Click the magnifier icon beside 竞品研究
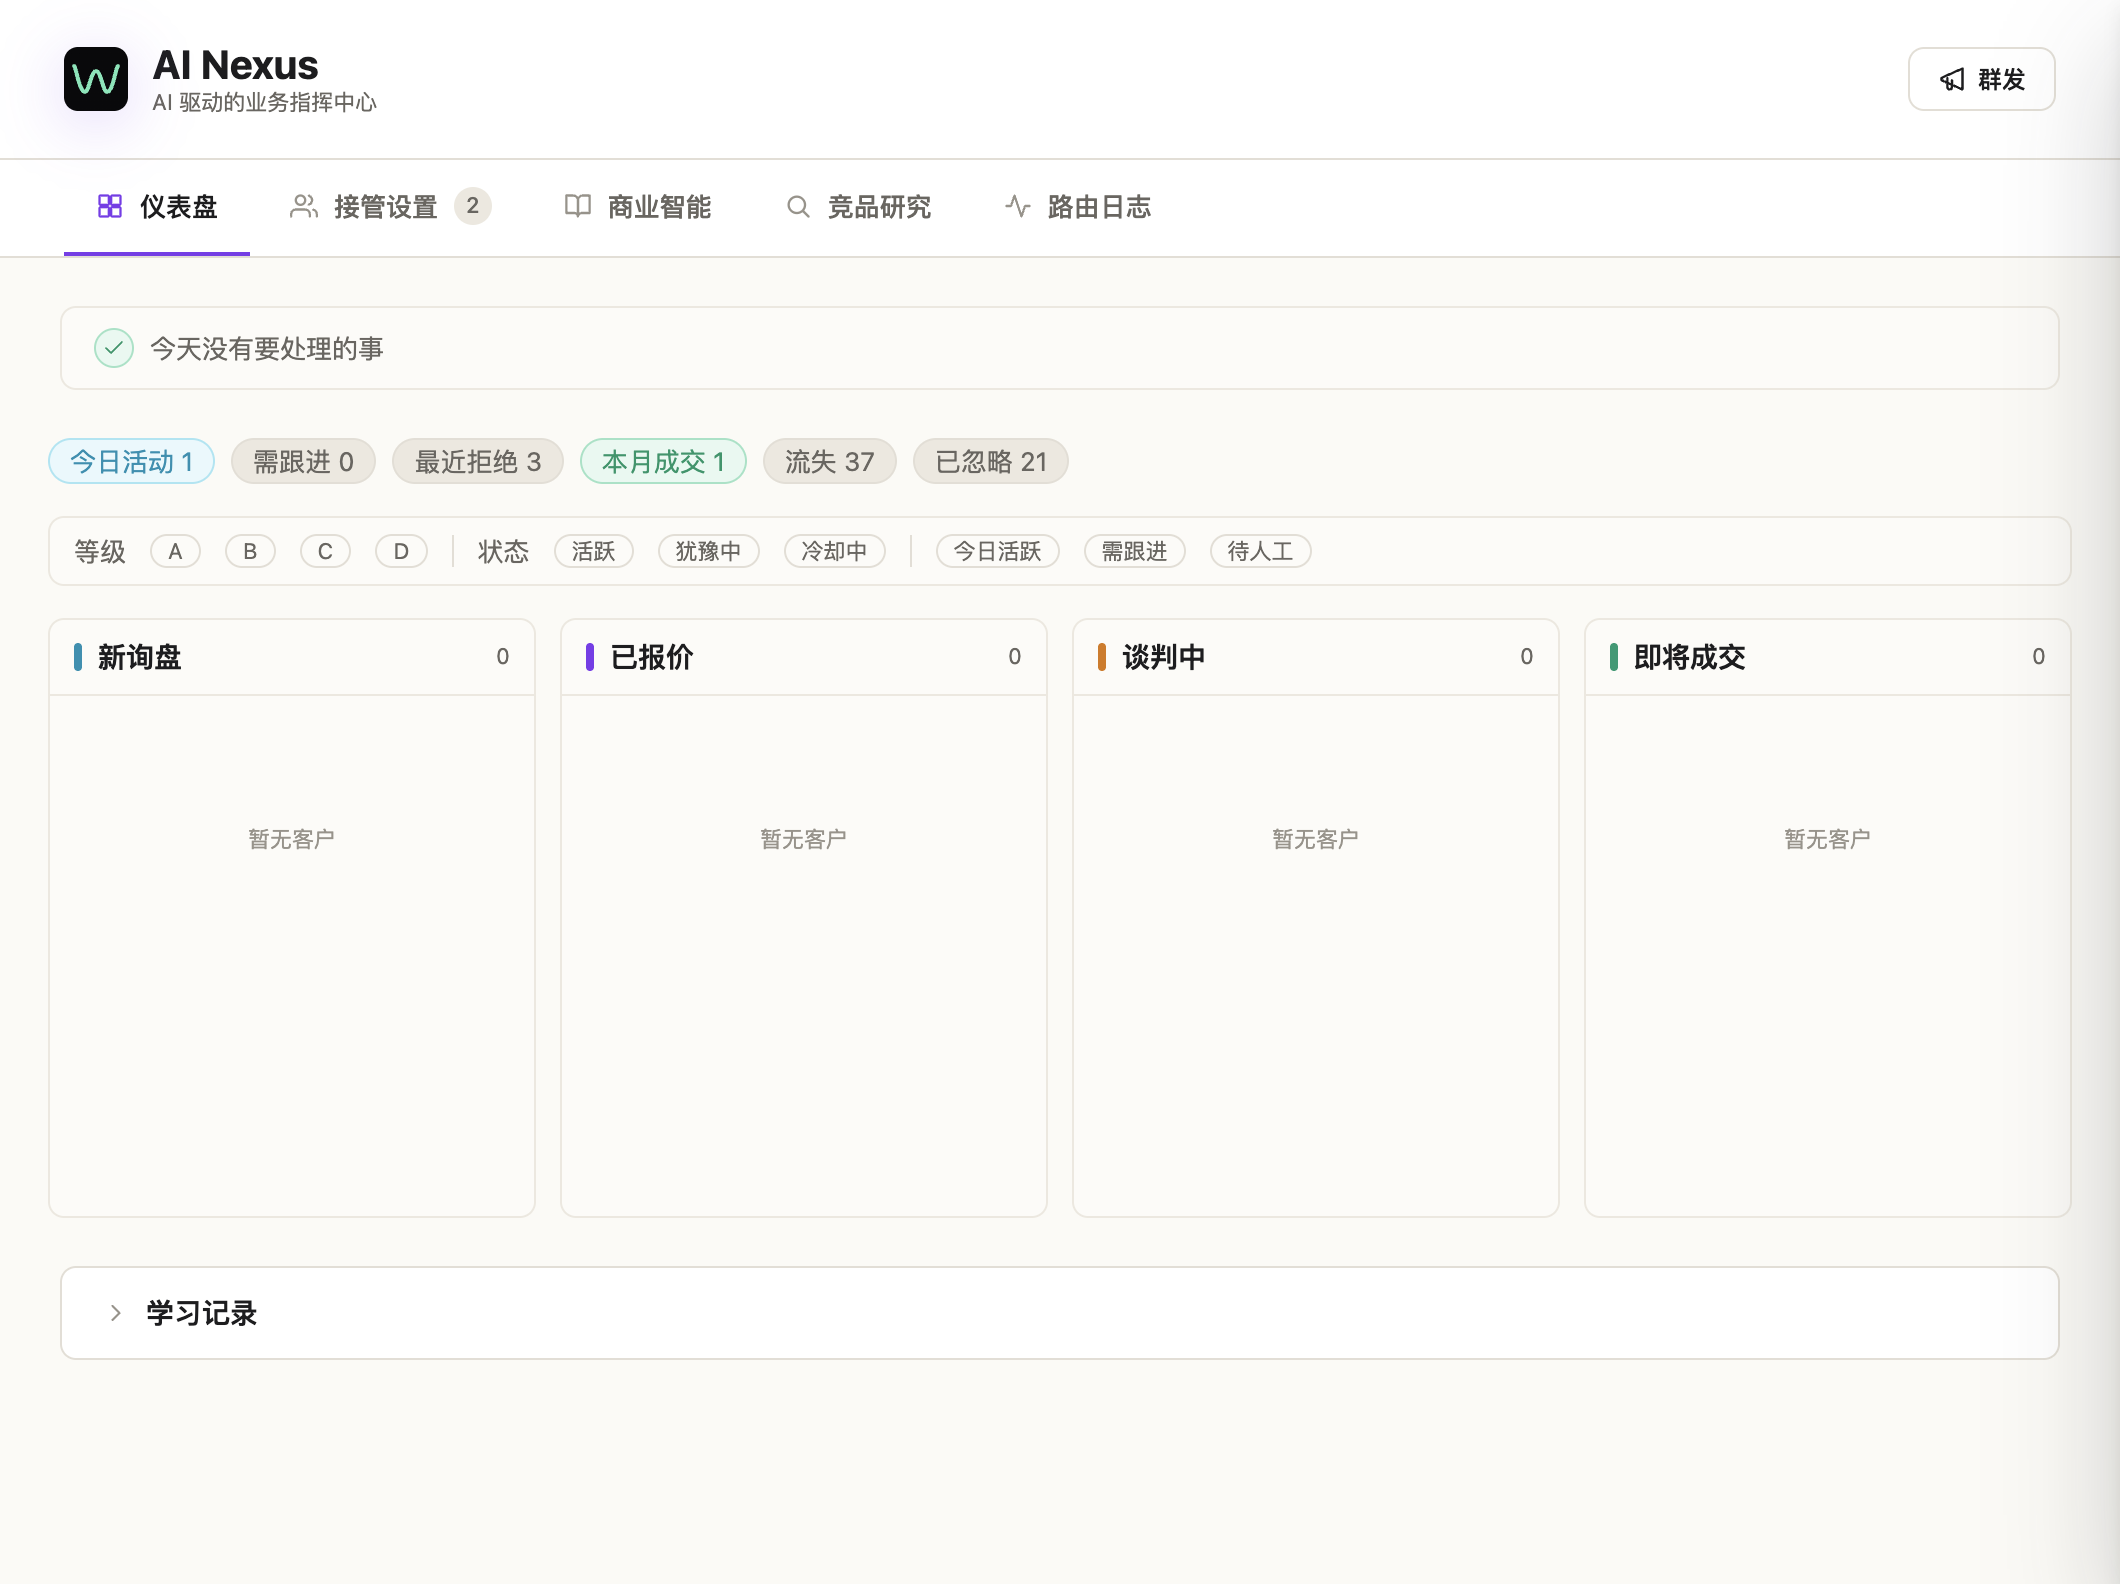This screenshot has height=1584, width=2120. [x=798, y=206]
